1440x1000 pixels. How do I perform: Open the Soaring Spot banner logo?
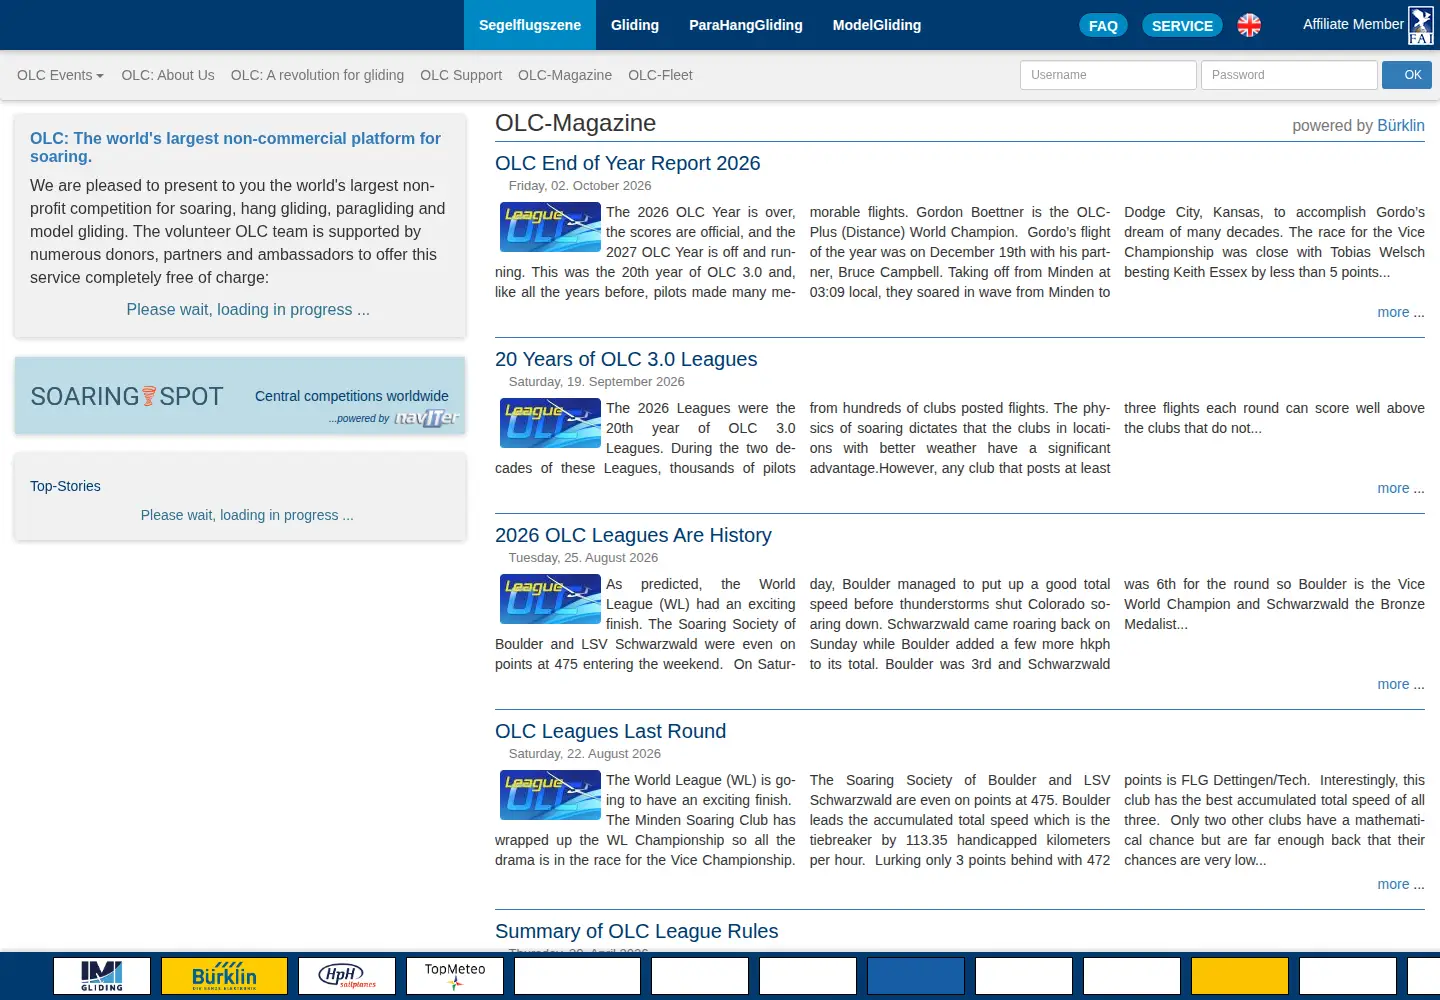coord(127,396)
